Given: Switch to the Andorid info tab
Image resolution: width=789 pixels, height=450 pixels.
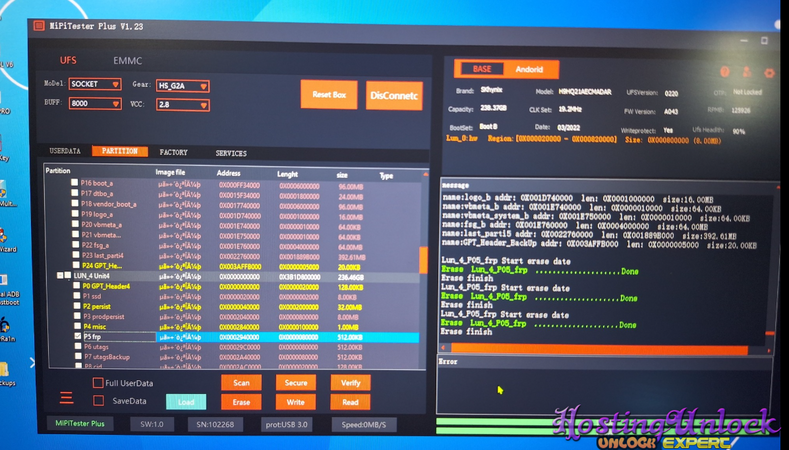Looking at the screenshot, I should 529,69.
